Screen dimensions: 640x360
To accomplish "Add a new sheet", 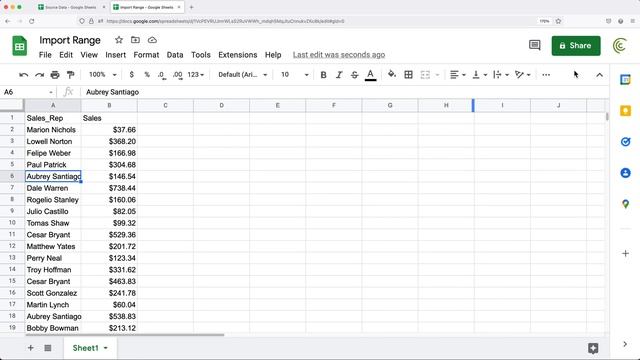I will coord(31,348).
